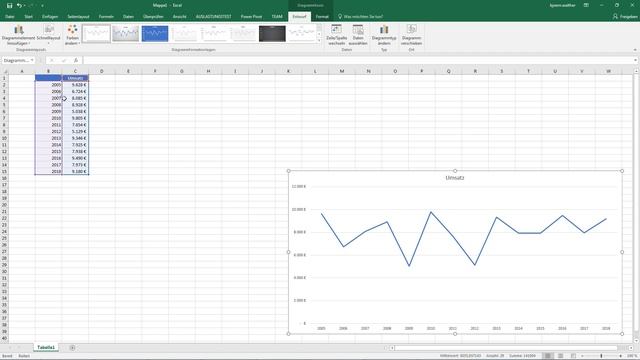Click the zoom slider handle
Screen dimensions: 640x360
click(601, 356)
